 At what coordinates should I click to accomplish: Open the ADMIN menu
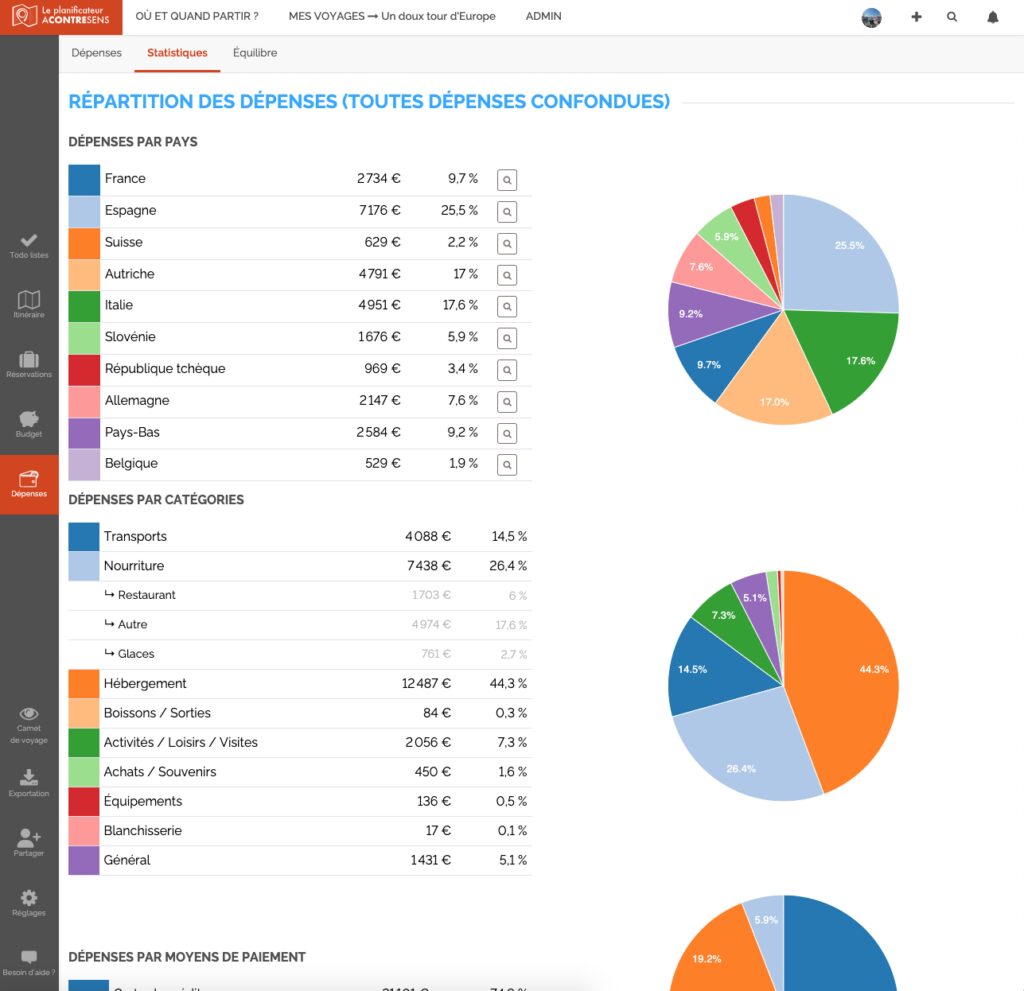point(543,17)
